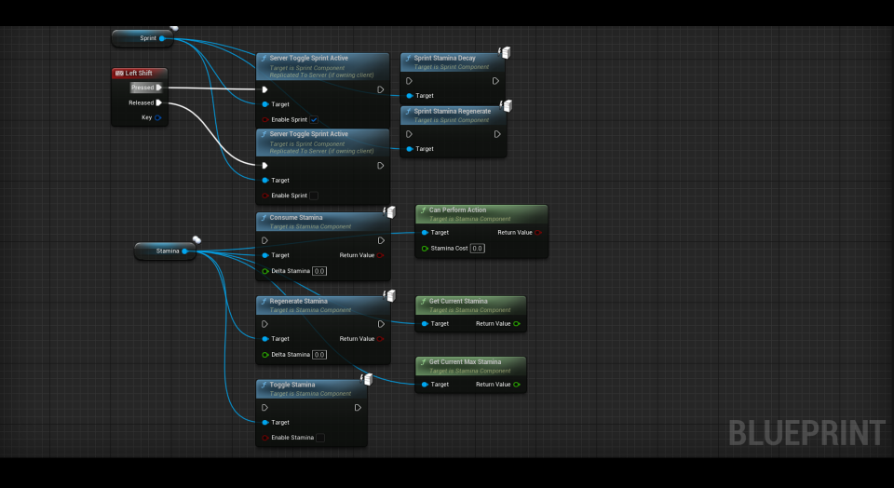
Task: Click the Released execution pin on Left Shift
Action: pos(159,103)
